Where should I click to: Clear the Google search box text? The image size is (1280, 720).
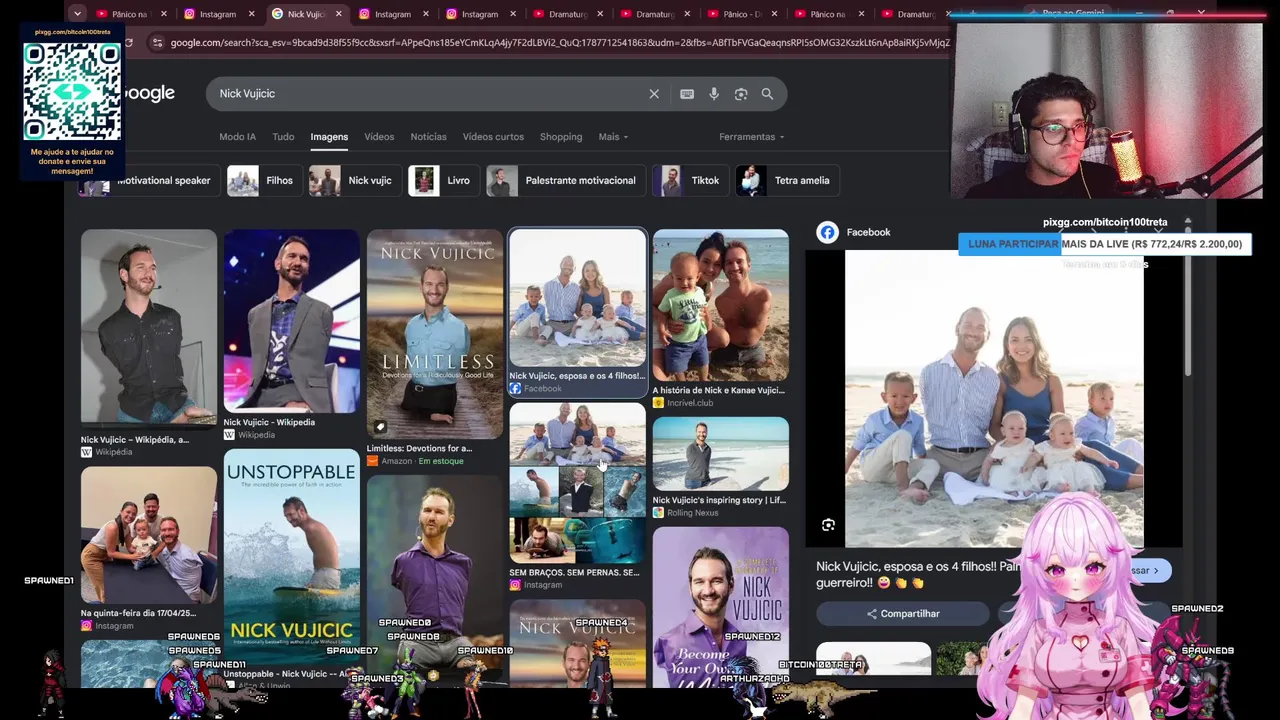(x=654, y=94)
